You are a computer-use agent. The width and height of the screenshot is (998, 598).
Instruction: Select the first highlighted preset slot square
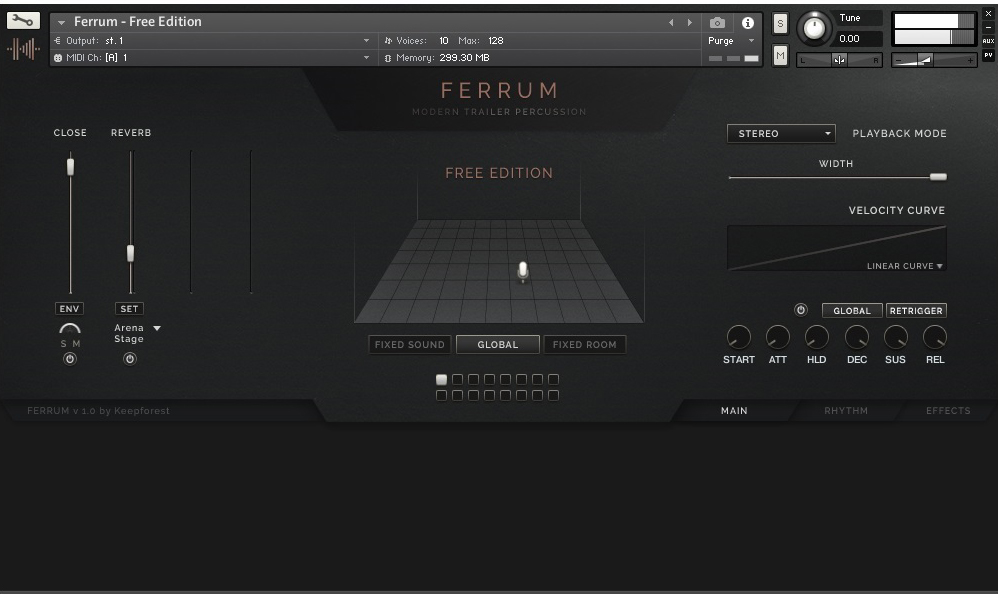(441, 380)
